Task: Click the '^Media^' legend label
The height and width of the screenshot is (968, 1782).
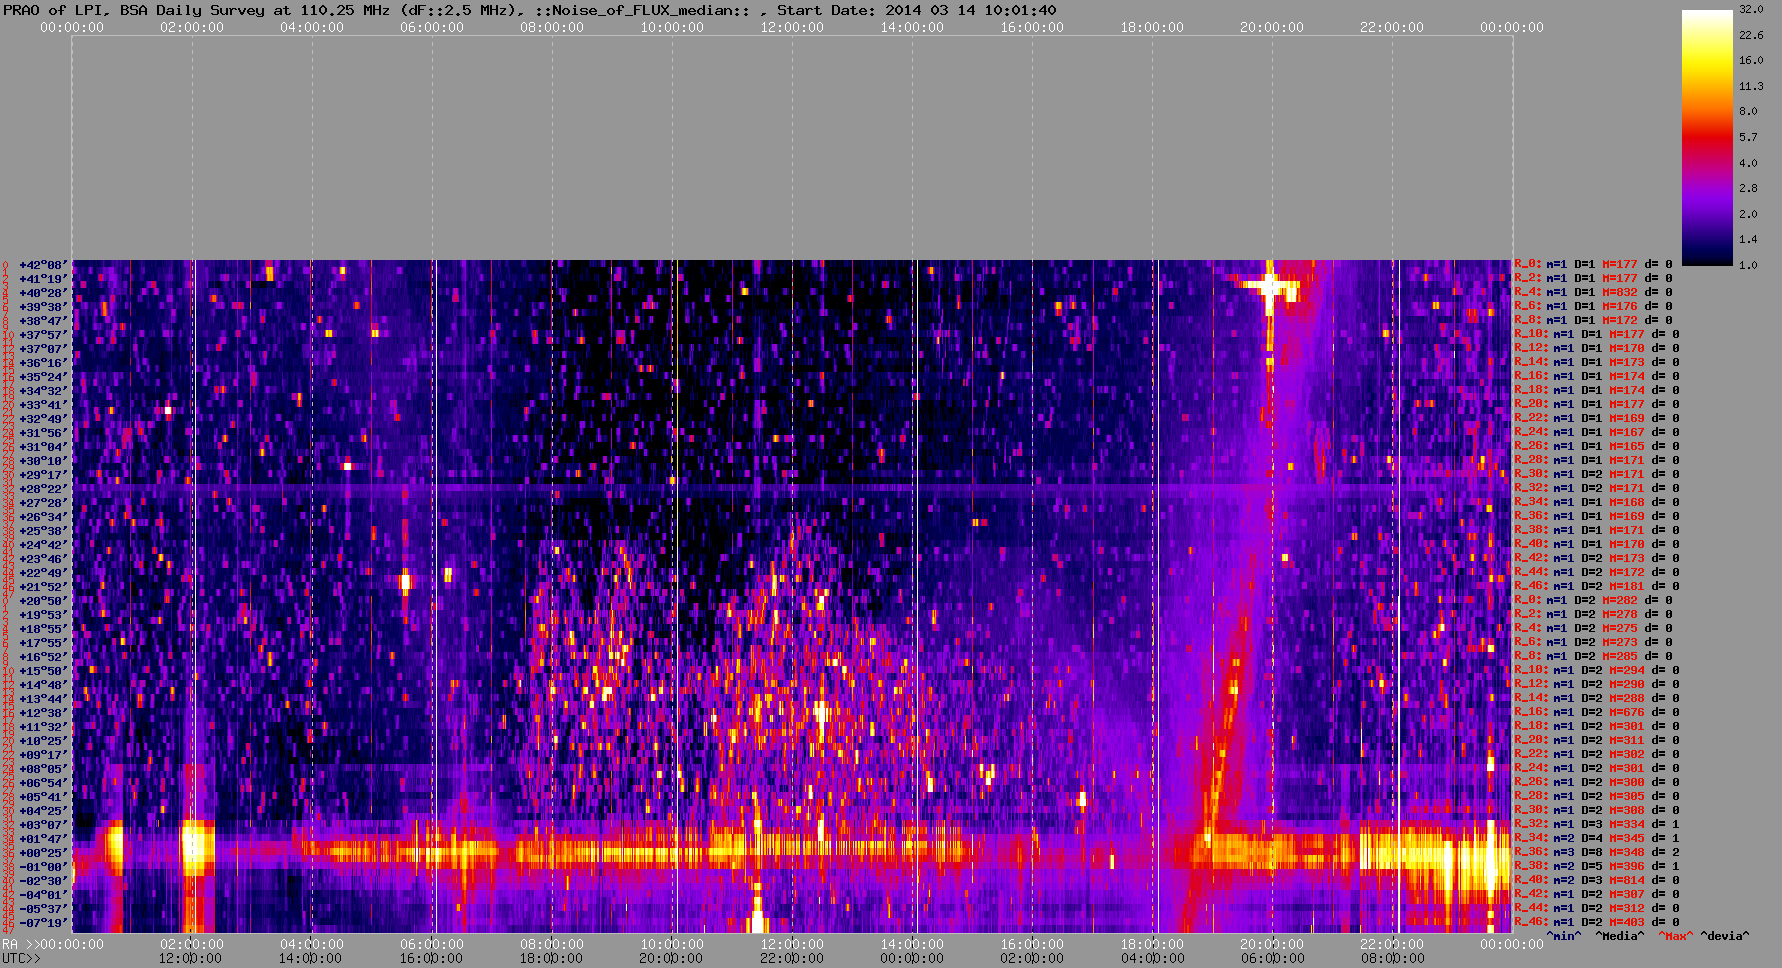Action: (1619, 937)
